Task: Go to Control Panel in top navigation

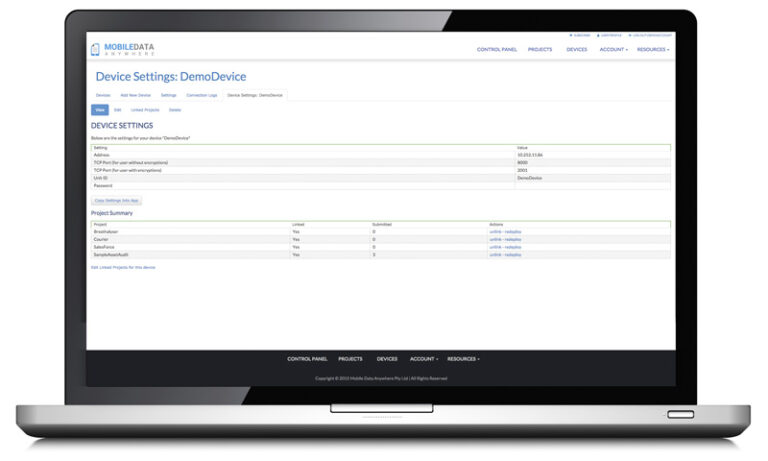Action: (496, 49)
